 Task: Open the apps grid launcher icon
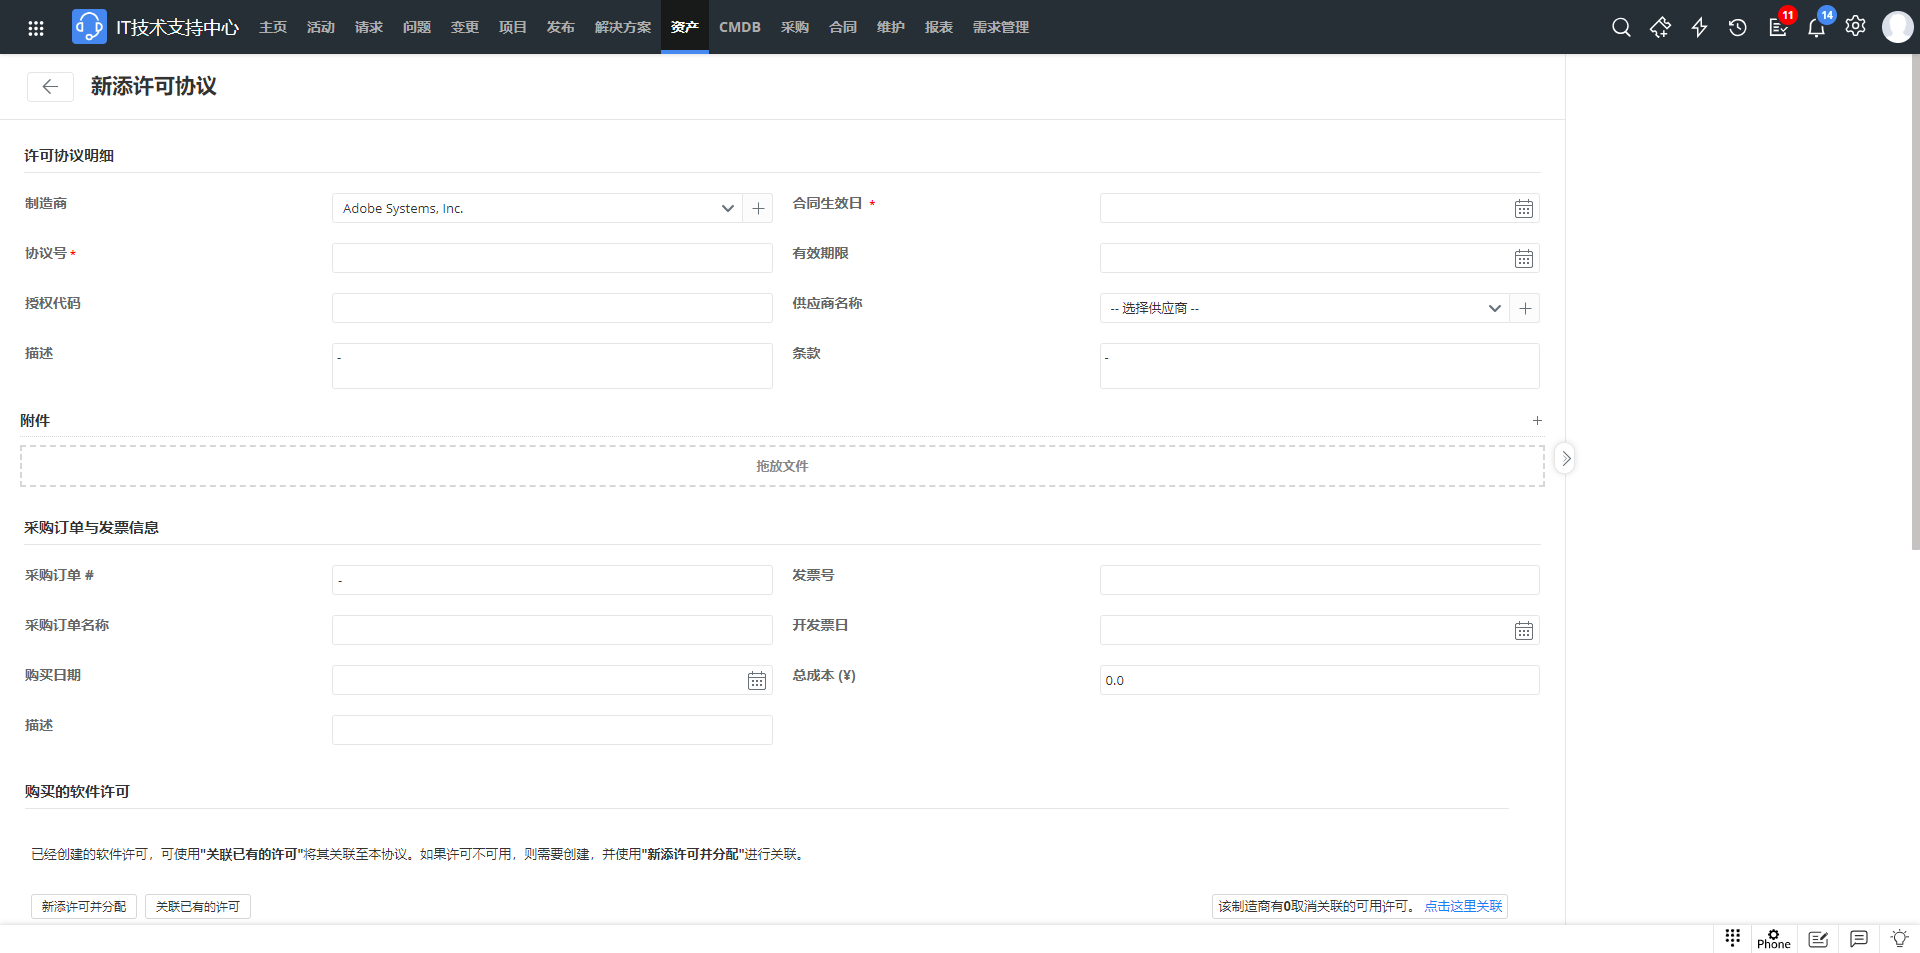click(36, 27)
